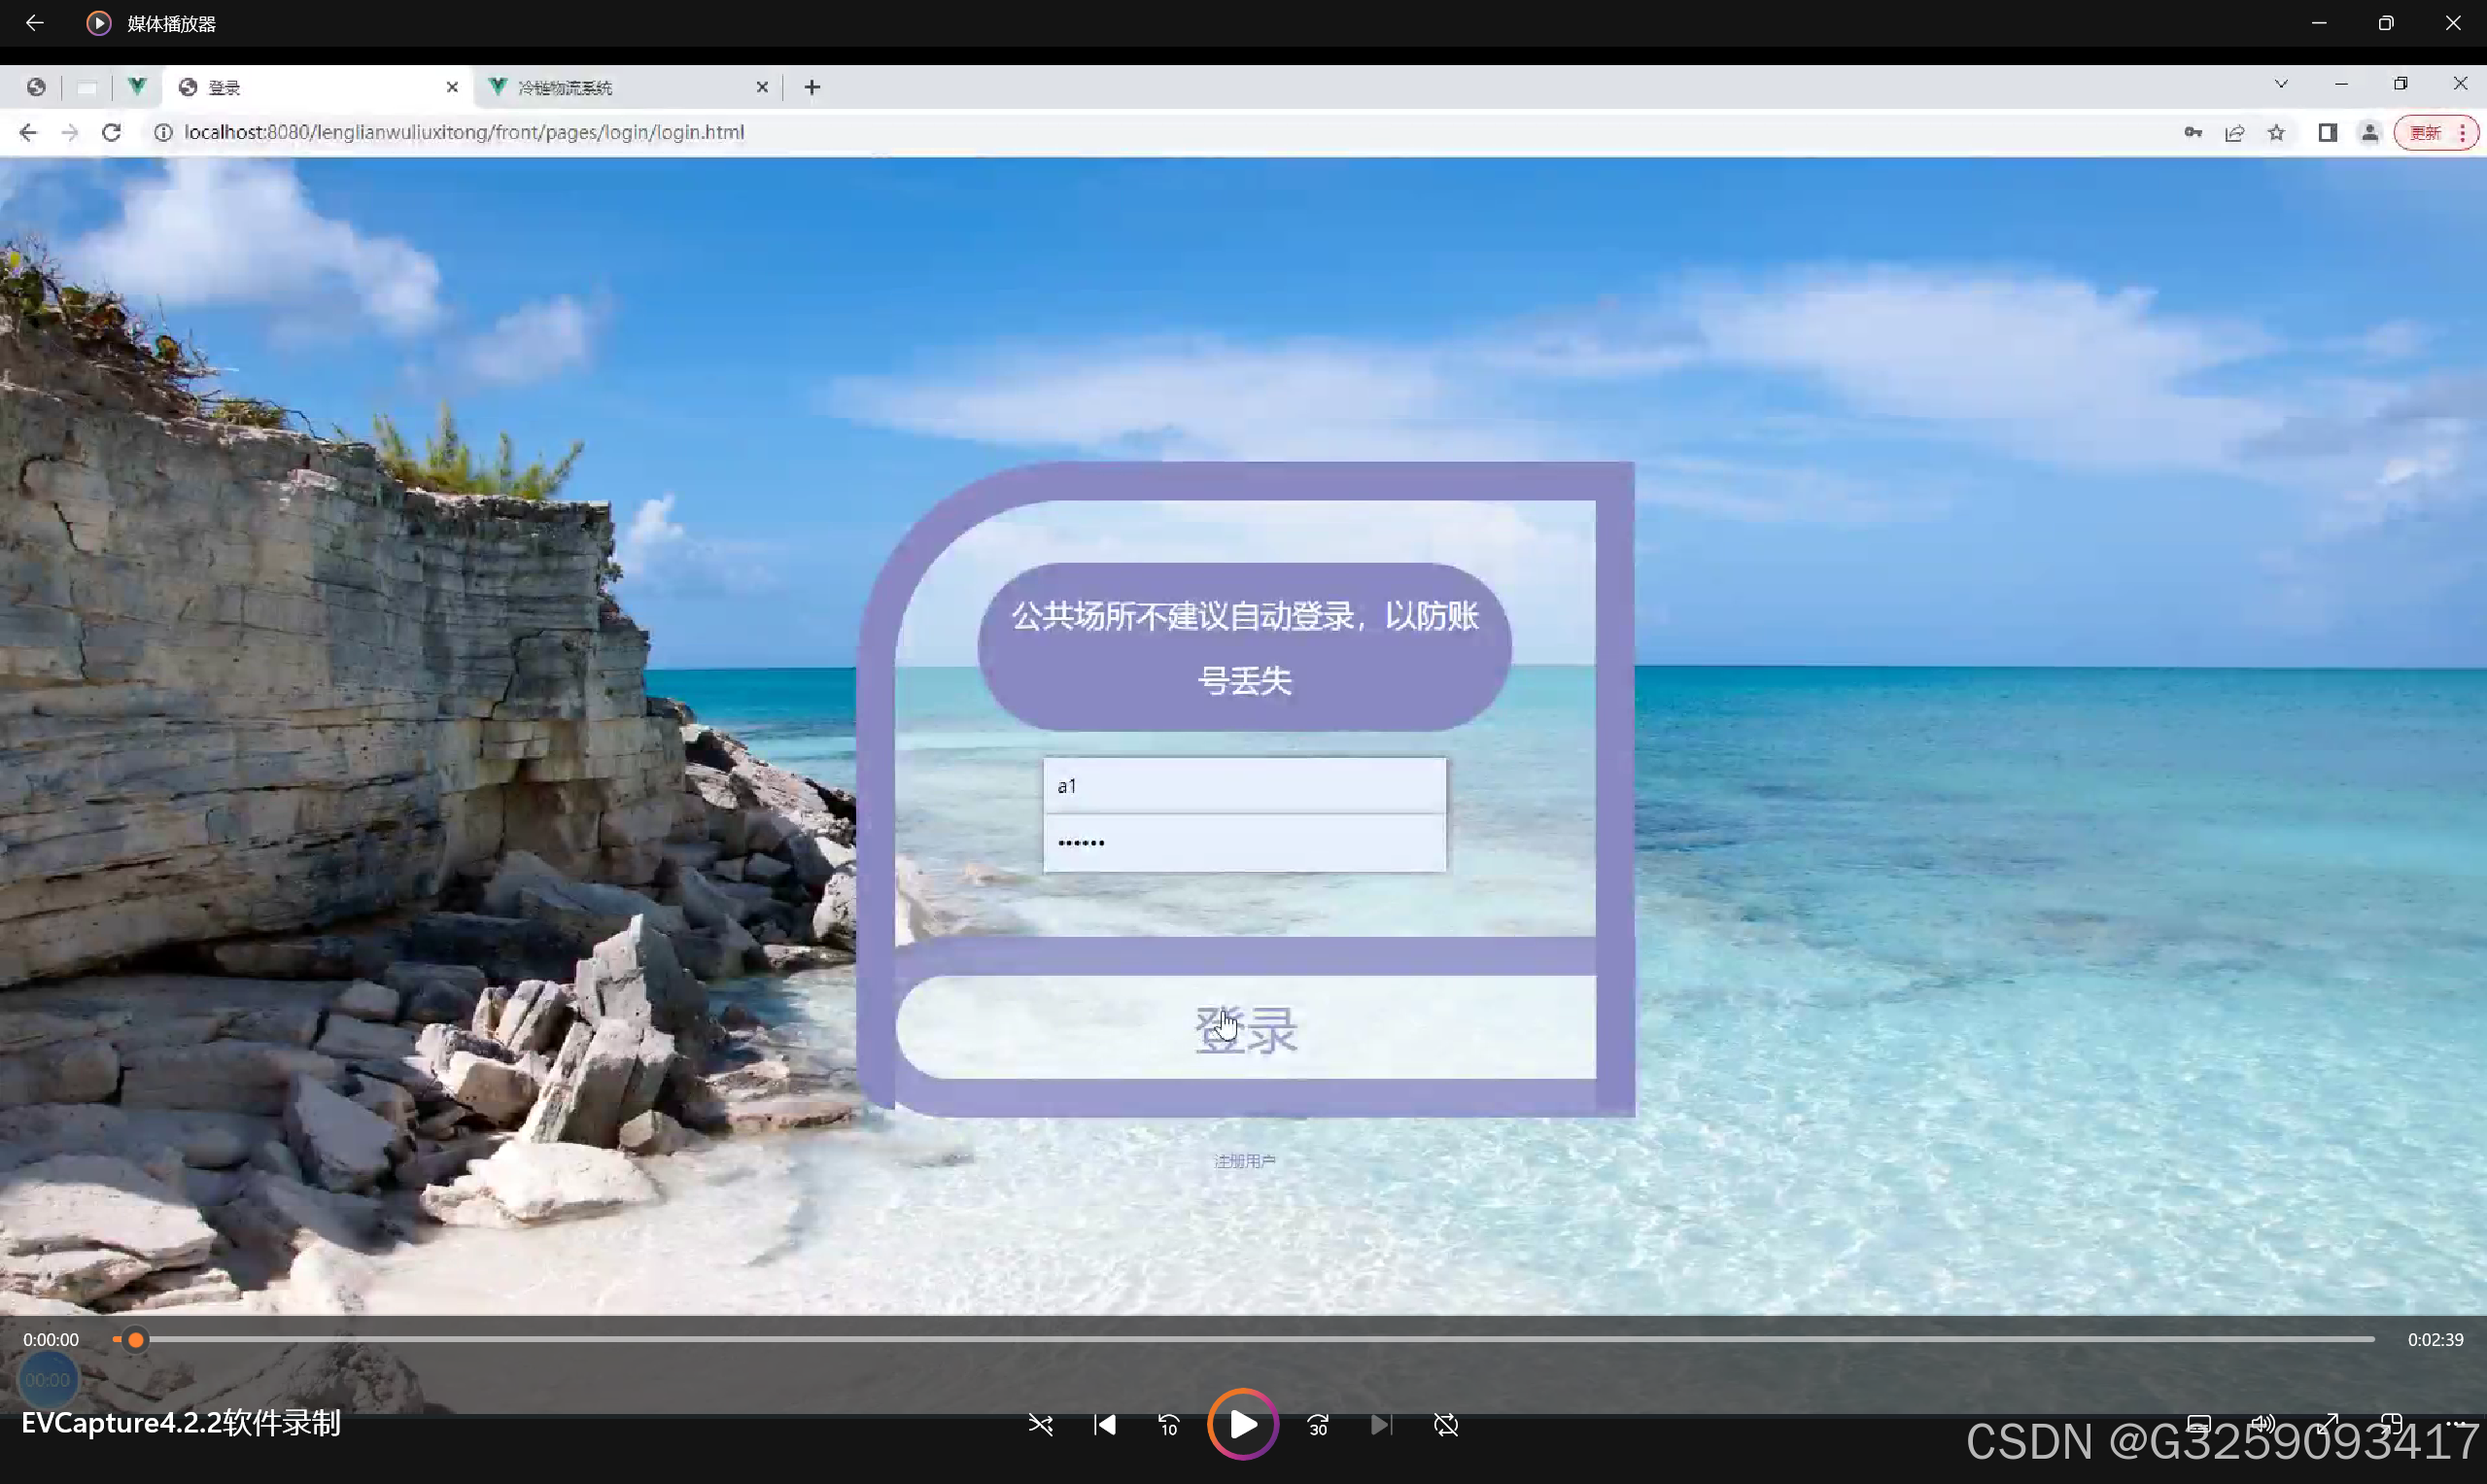Switch to mini player view

2391,1425
